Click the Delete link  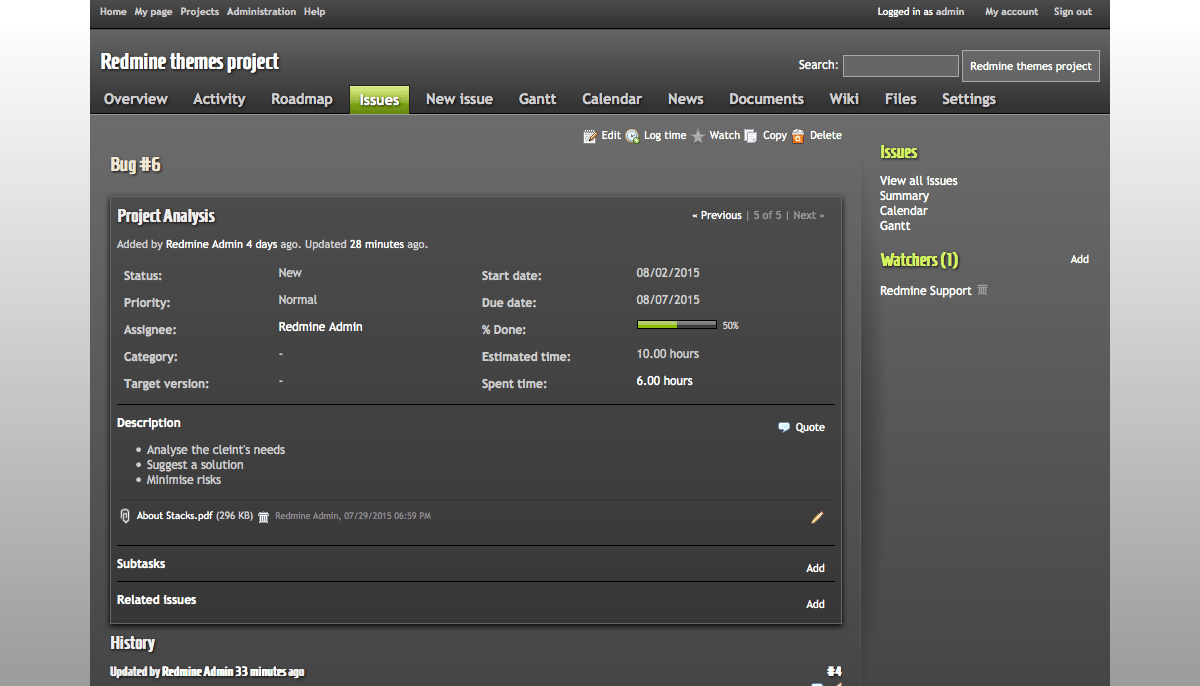point(826,136)
